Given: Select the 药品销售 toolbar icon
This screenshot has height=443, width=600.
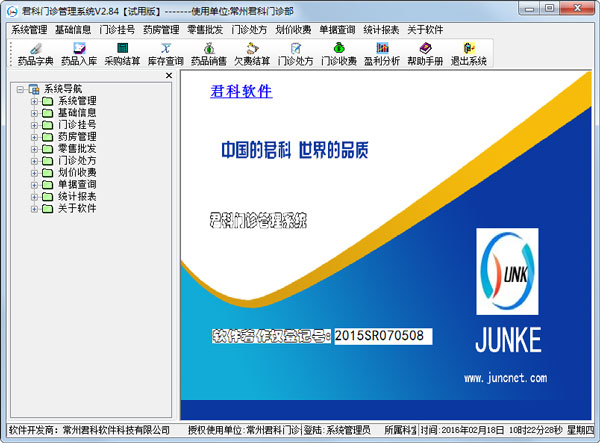Looking at the screenshot, I should pos(208,53).
